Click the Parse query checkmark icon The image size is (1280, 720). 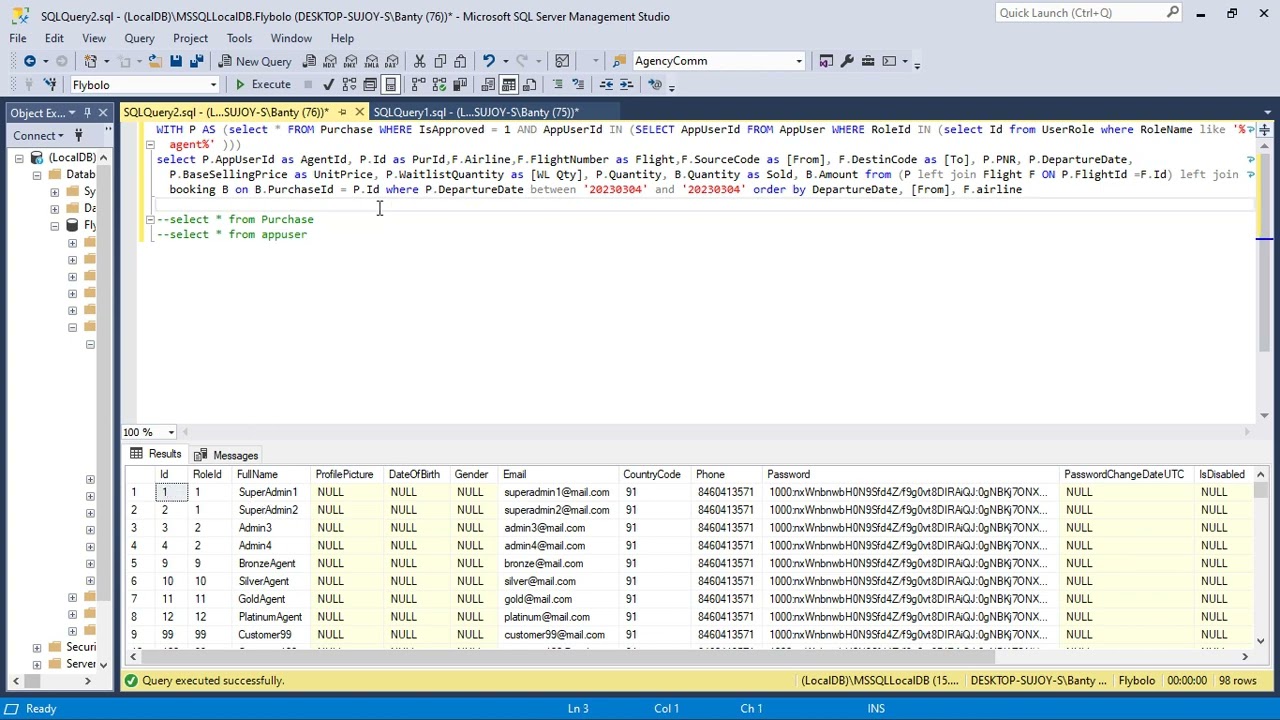pos(328,85)
